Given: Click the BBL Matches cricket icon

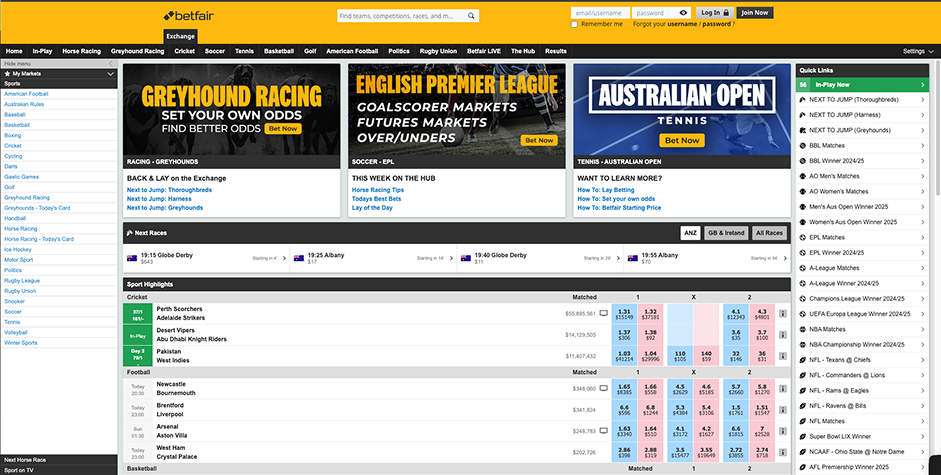Looking at the screenshot, I should (803, 145).
